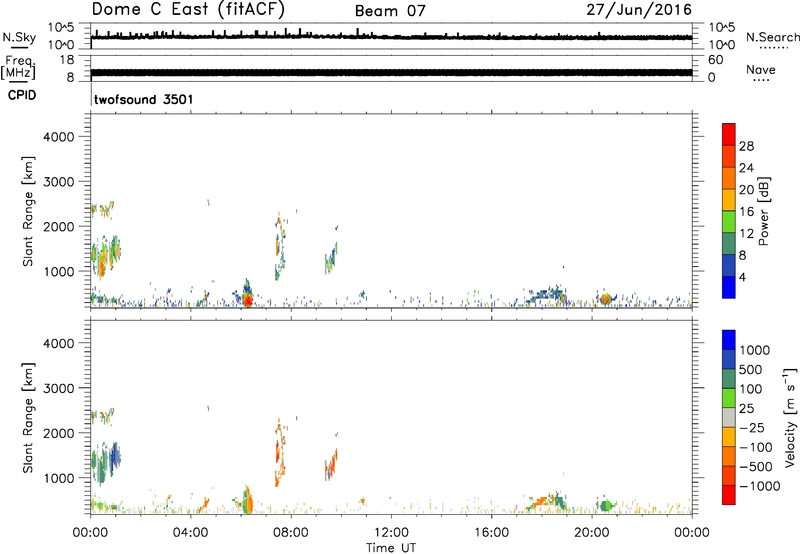
Task: Click the blue velocity patch near 01:00
Action: [115, 456]
